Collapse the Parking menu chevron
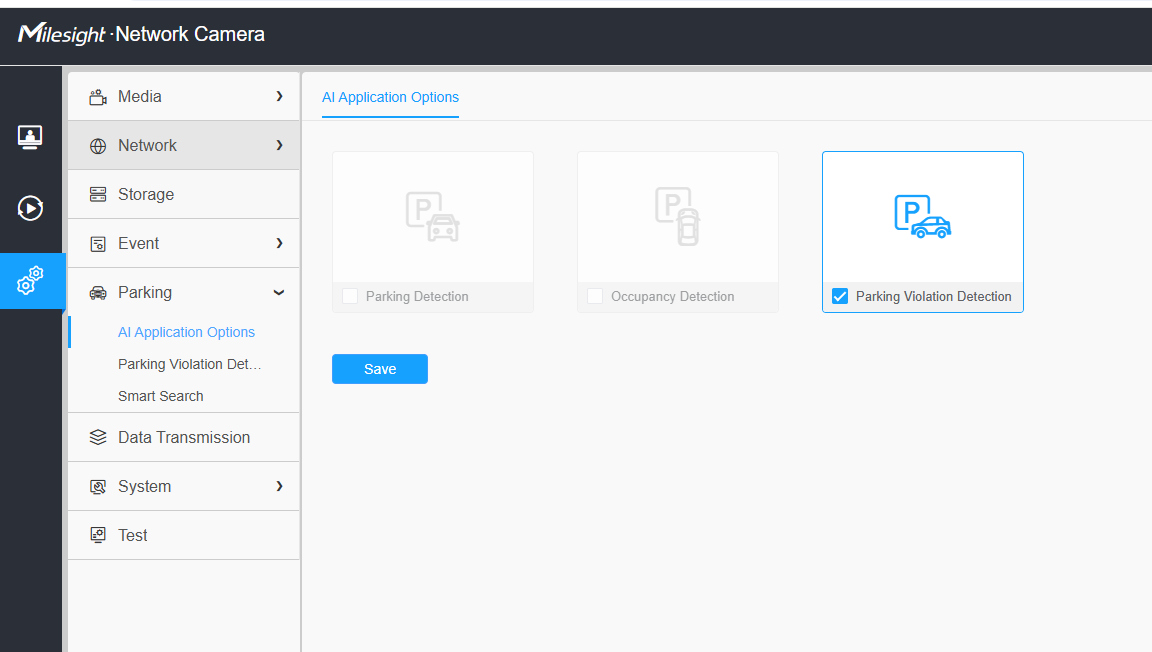 tap(279, 293)
